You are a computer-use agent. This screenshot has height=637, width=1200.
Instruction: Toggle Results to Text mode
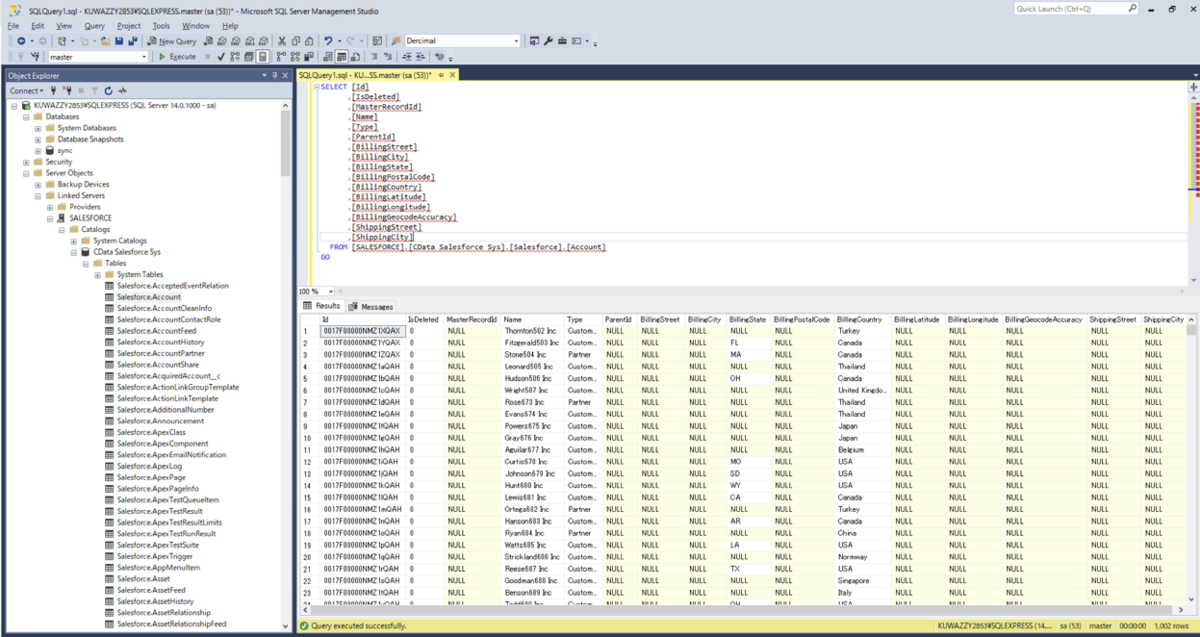click(329, 57)
